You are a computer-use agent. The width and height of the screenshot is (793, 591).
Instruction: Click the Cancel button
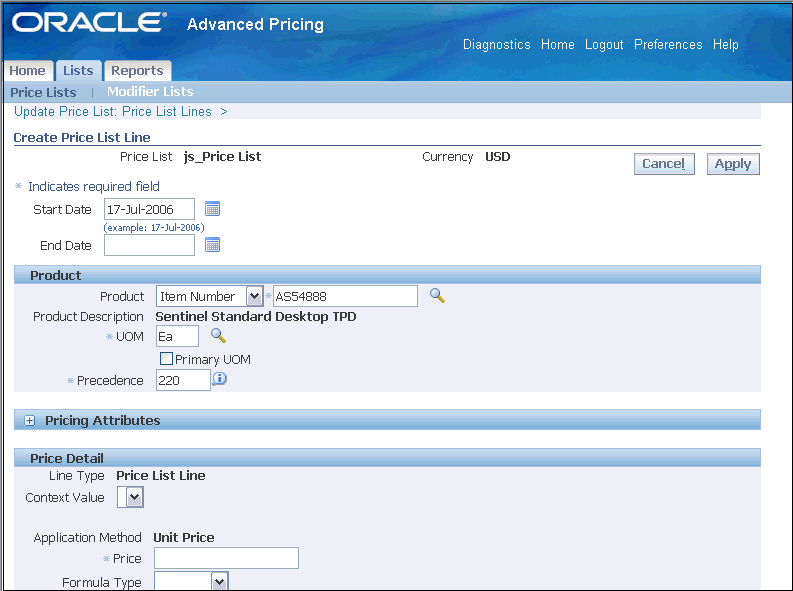[664, 164]
